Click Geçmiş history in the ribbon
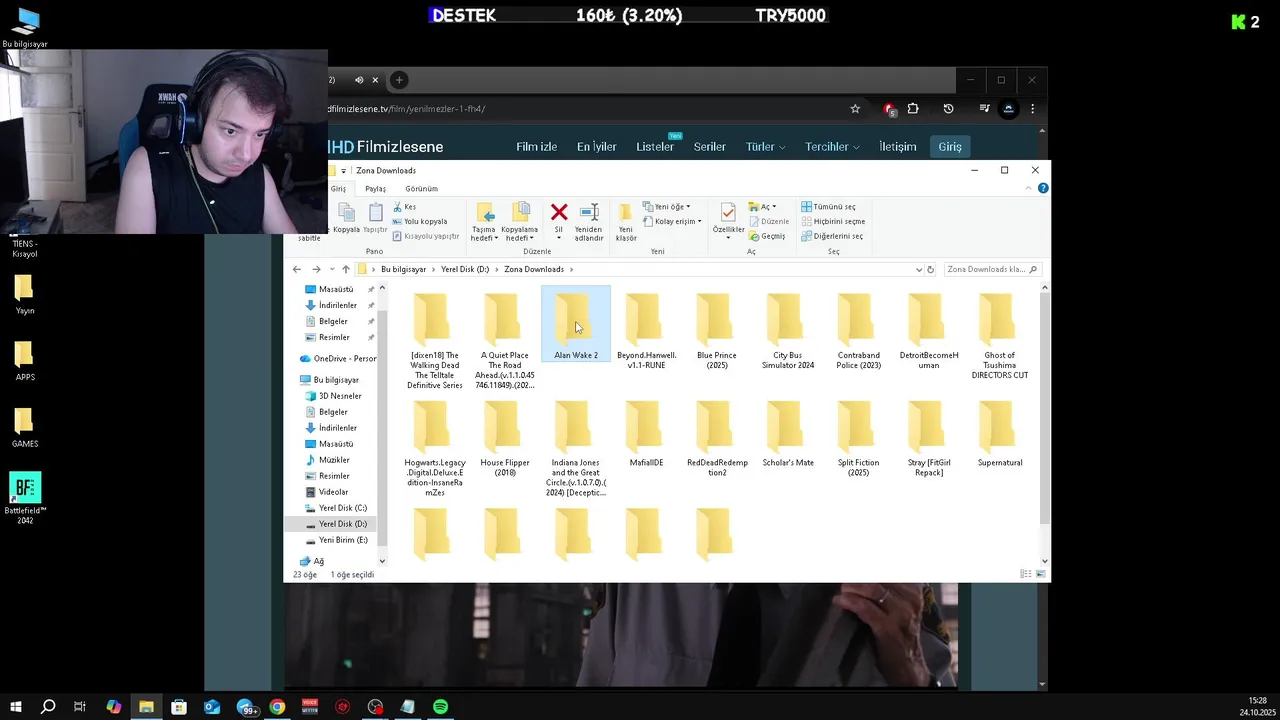The image size is (1280, 720). click(767, 236)
